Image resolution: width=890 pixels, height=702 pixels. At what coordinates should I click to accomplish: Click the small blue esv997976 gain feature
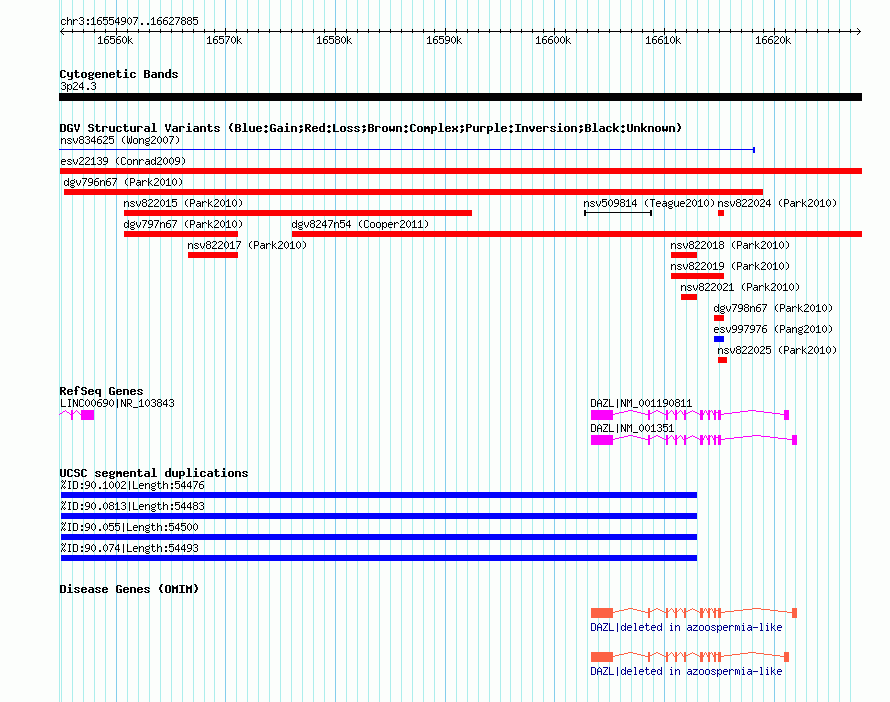[x=719, y=339]
